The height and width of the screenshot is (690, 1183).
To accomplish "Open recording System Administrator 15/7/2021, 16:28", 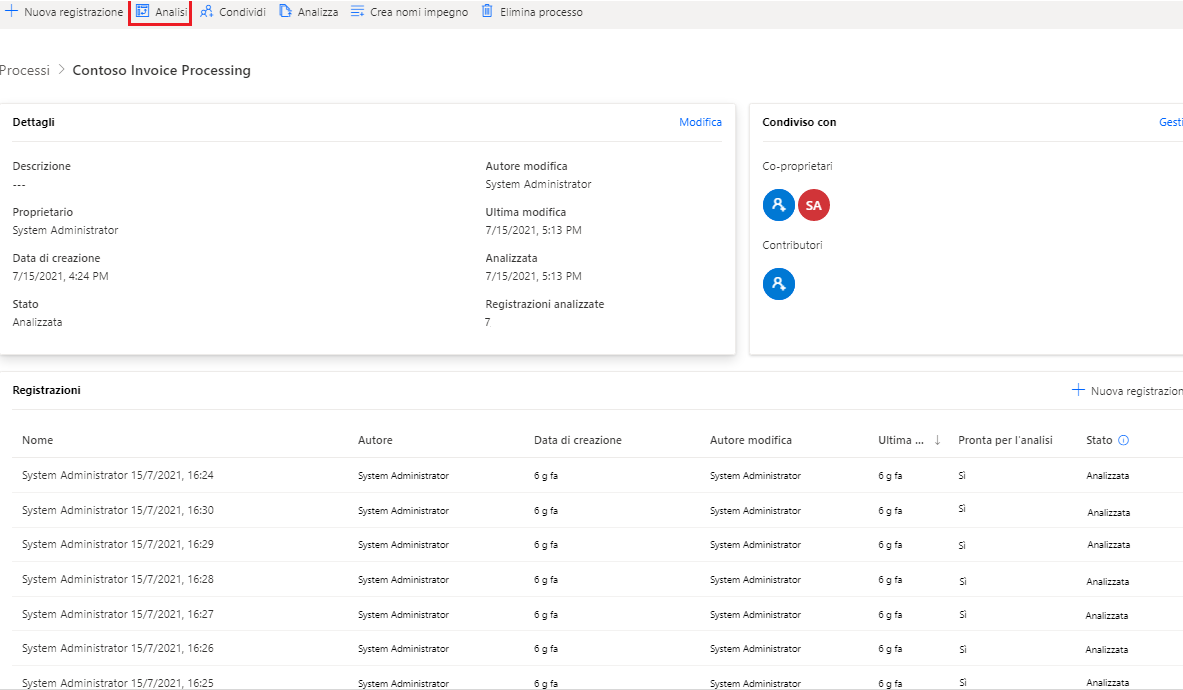I will click(118, 579).
